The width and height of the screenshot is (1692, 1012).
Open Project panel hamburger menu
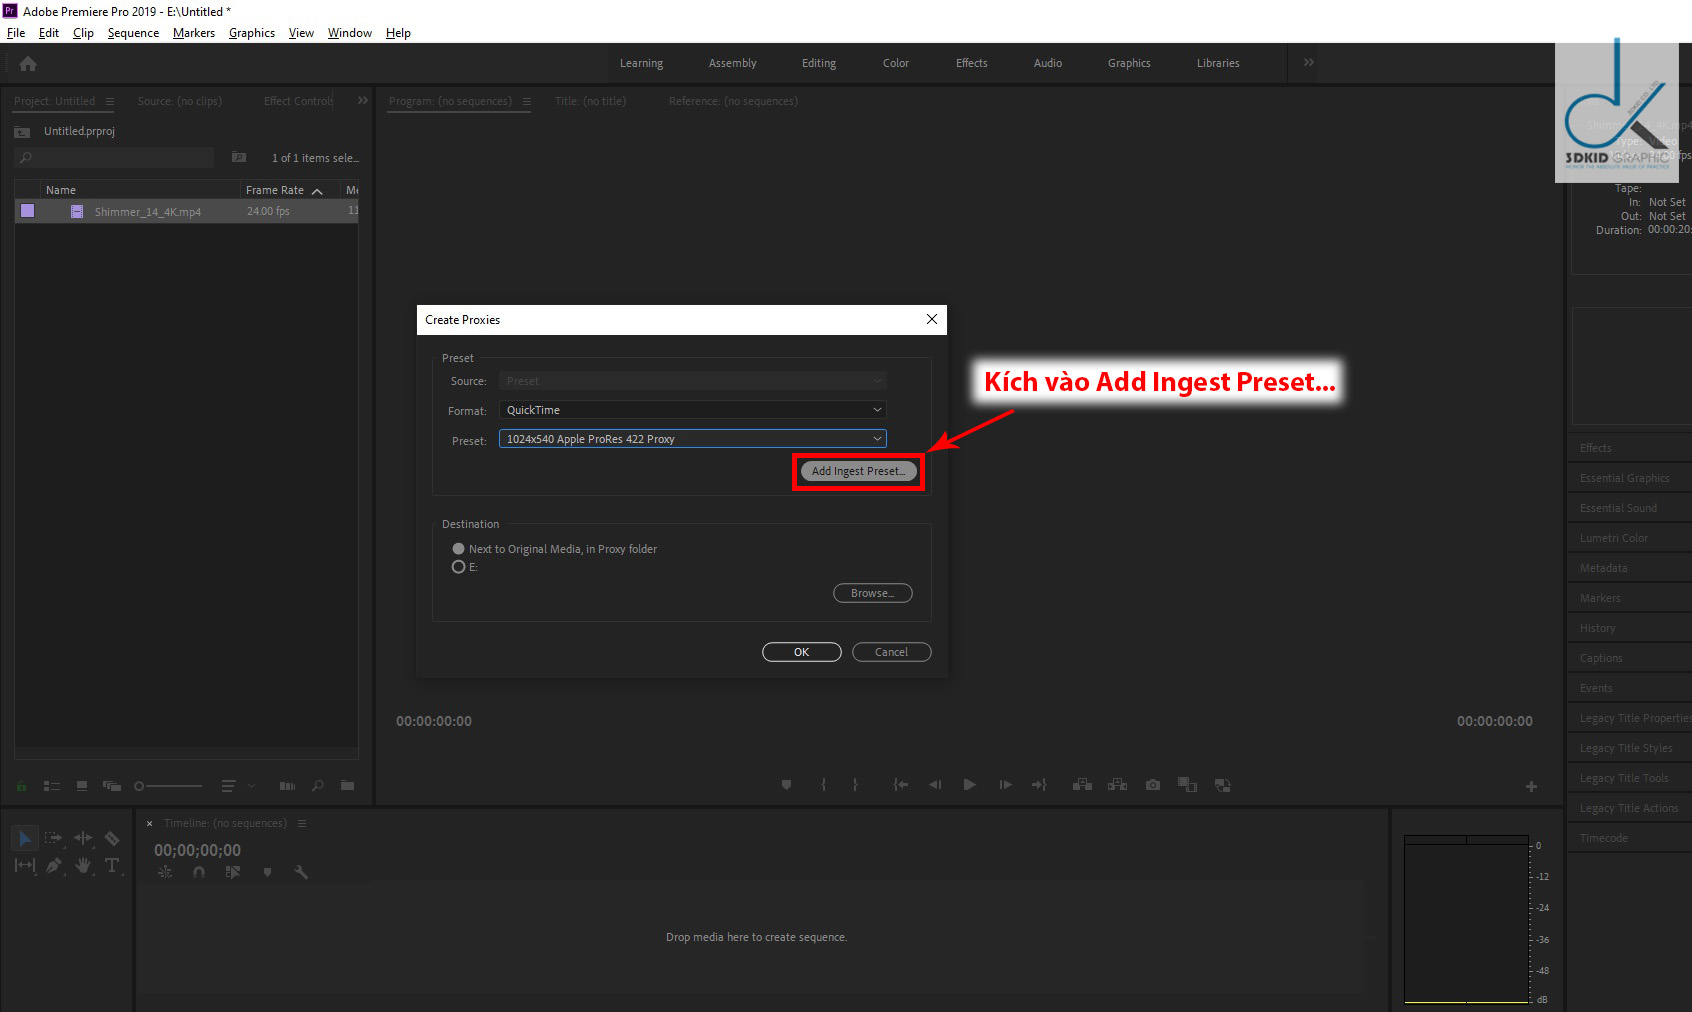[x=110, y=101]
